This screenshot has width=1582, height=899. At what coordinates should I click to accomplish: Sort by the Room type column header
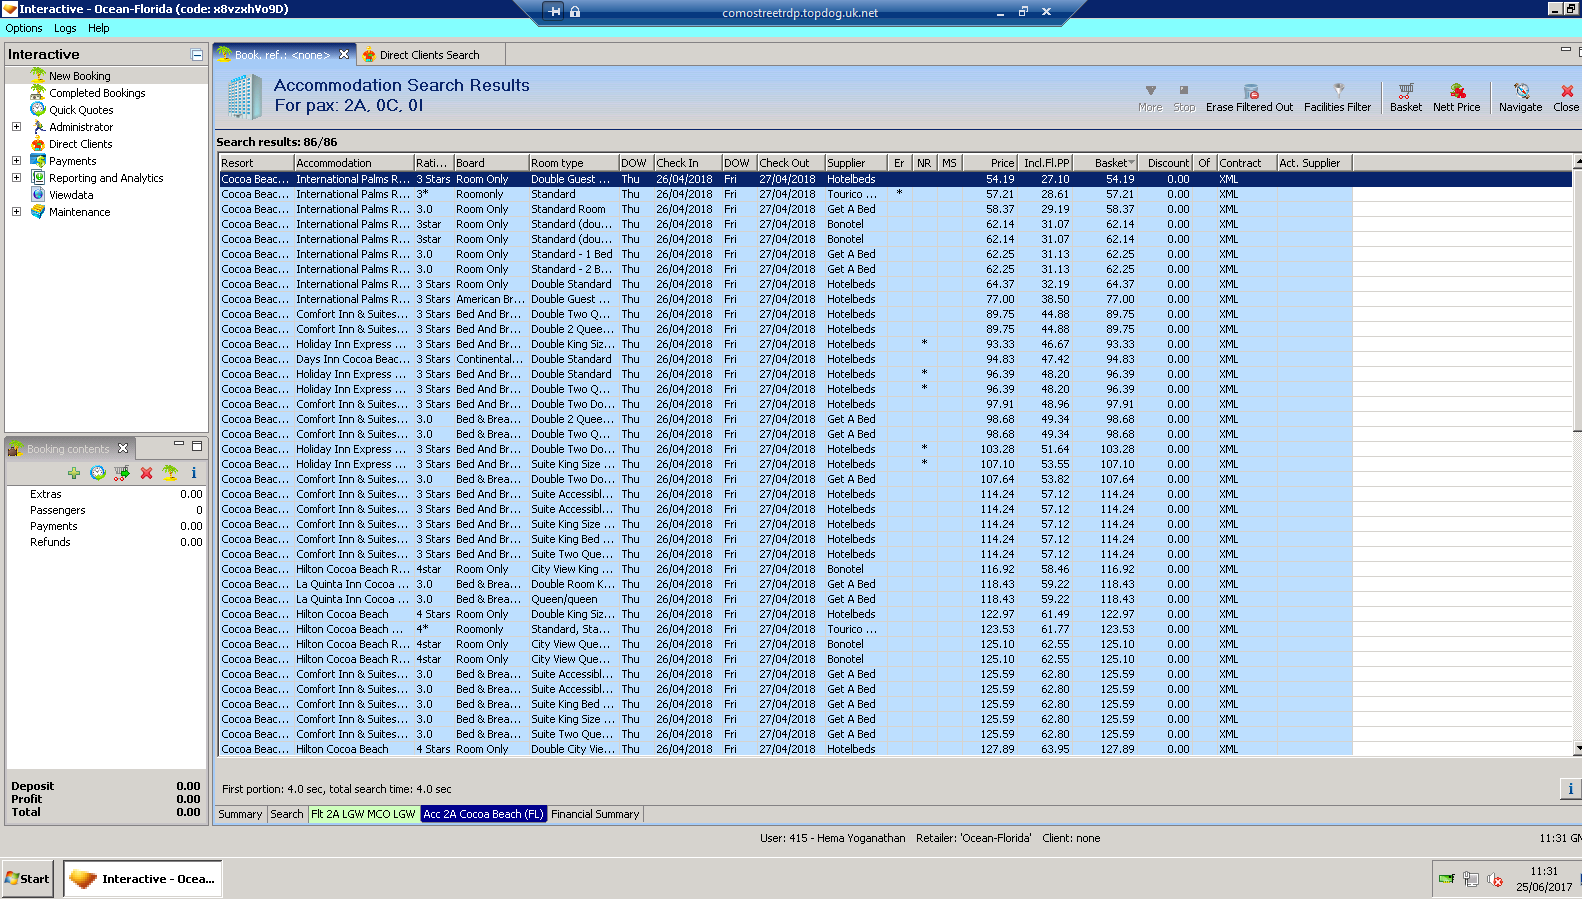pyautogui.click(x=574, y=163)
